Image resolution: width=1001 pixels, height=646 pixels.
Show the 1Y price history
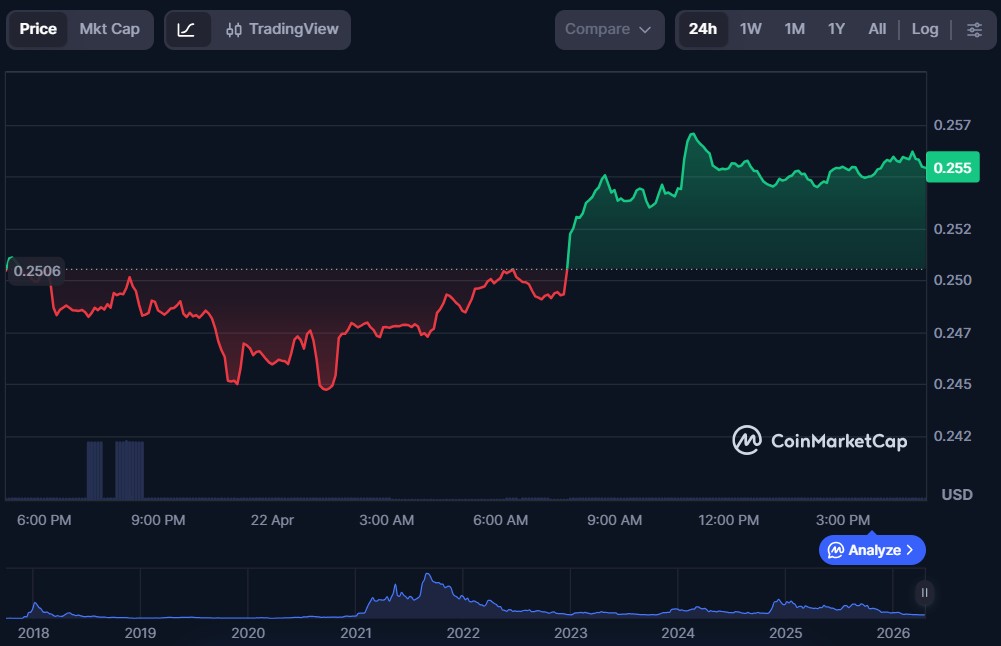click(836, 29)
